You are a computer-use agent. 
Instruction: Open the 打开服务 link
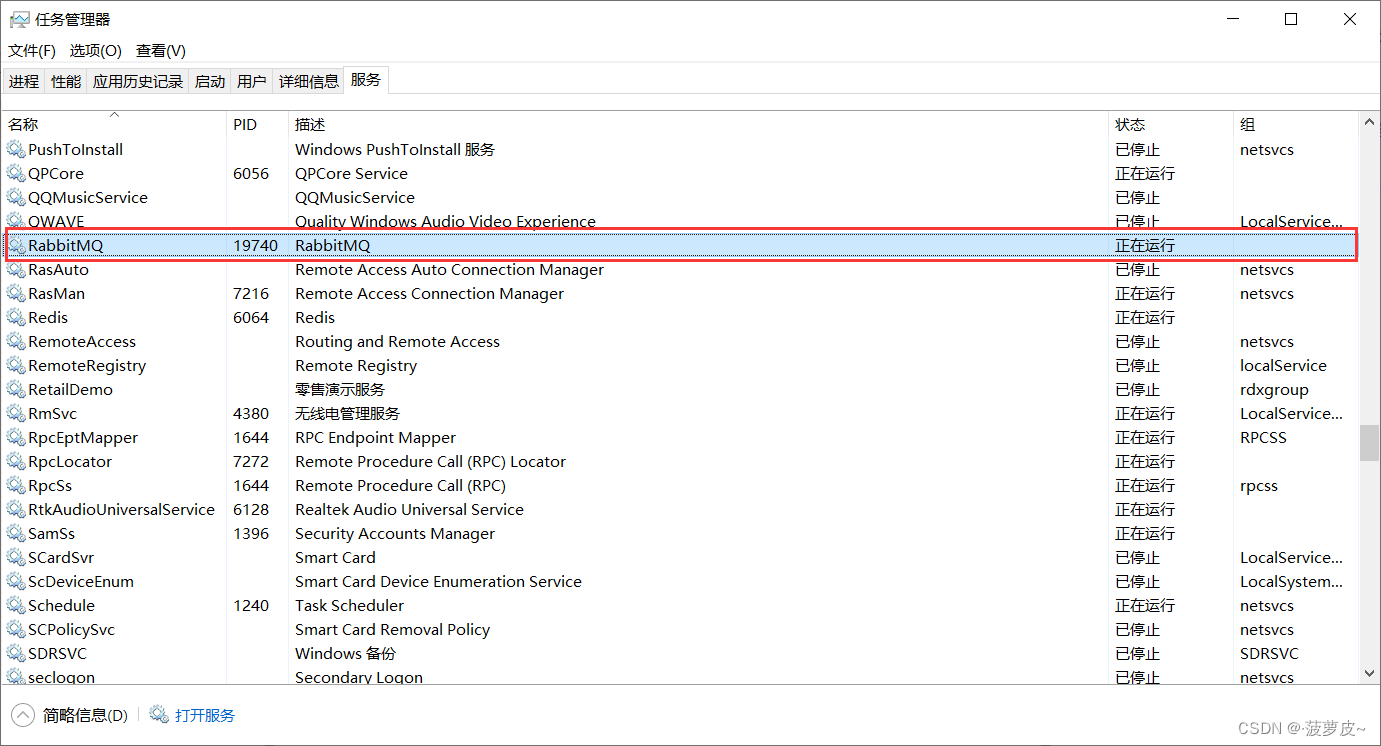tap(205, 715)
